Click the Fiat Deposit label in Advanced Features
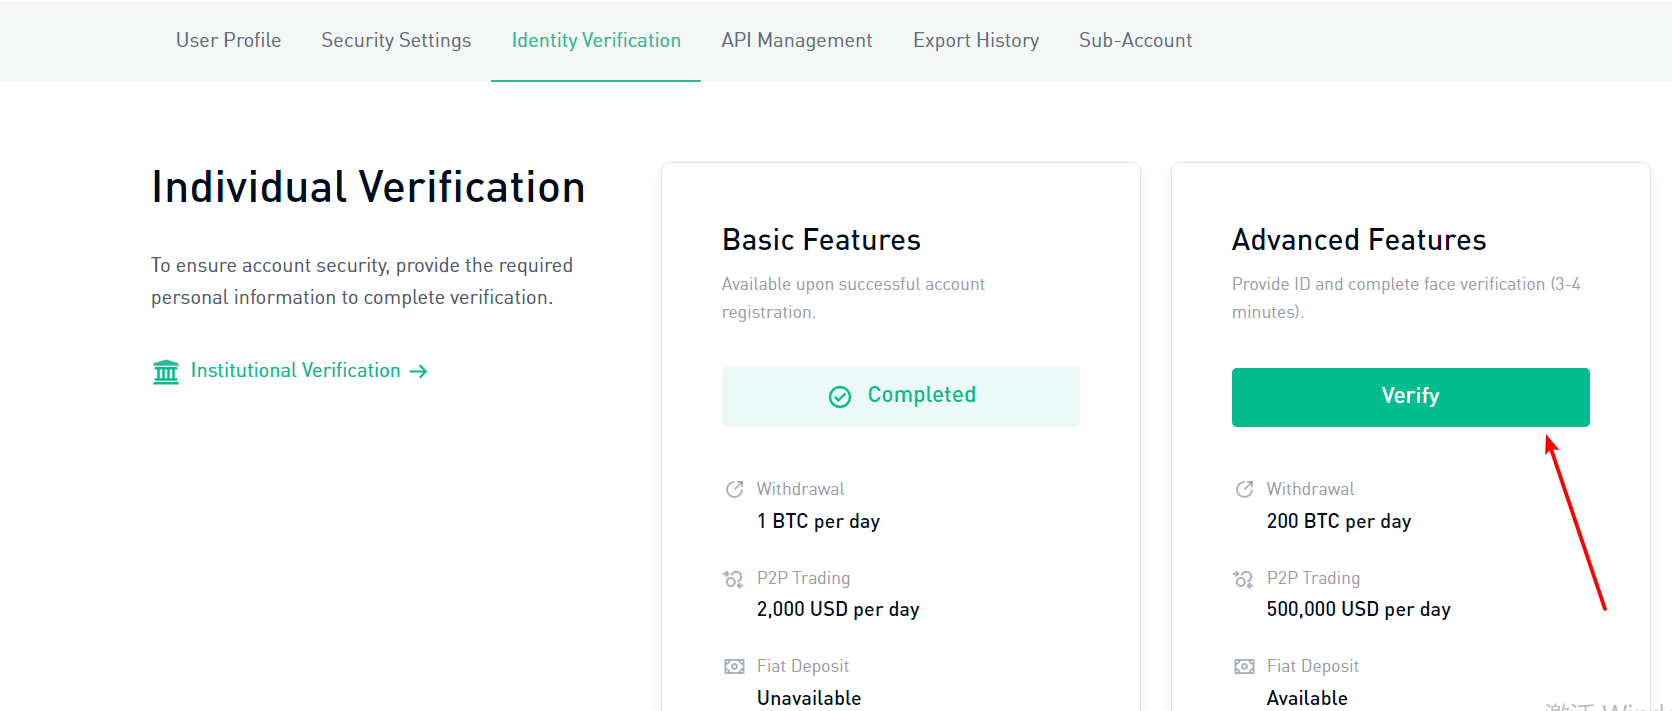The width and height of the screenshot is (1672, 711). [x=1313, y=666]
